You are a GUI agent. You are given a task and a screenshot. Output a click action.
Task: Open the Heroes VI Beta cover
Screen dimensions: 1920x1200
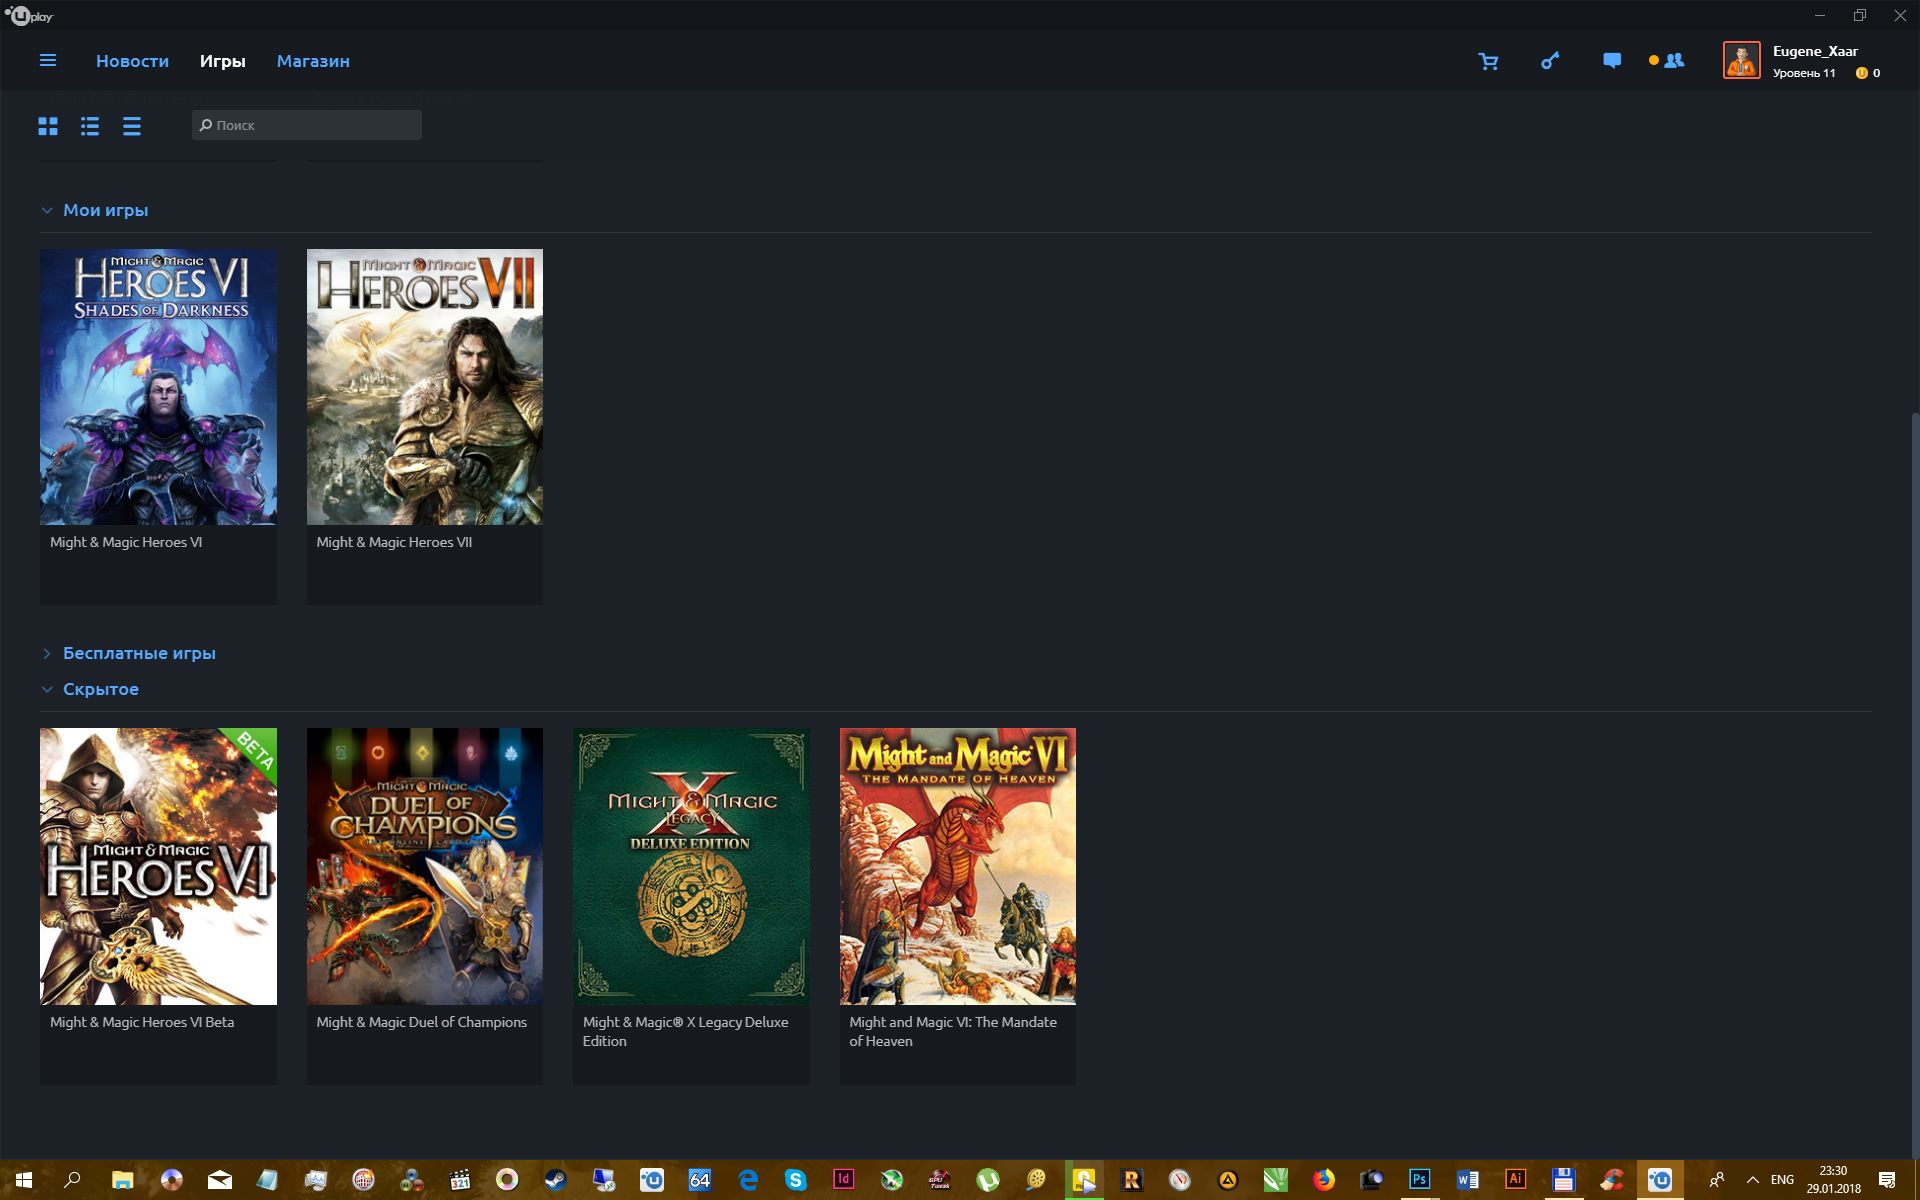158,866
